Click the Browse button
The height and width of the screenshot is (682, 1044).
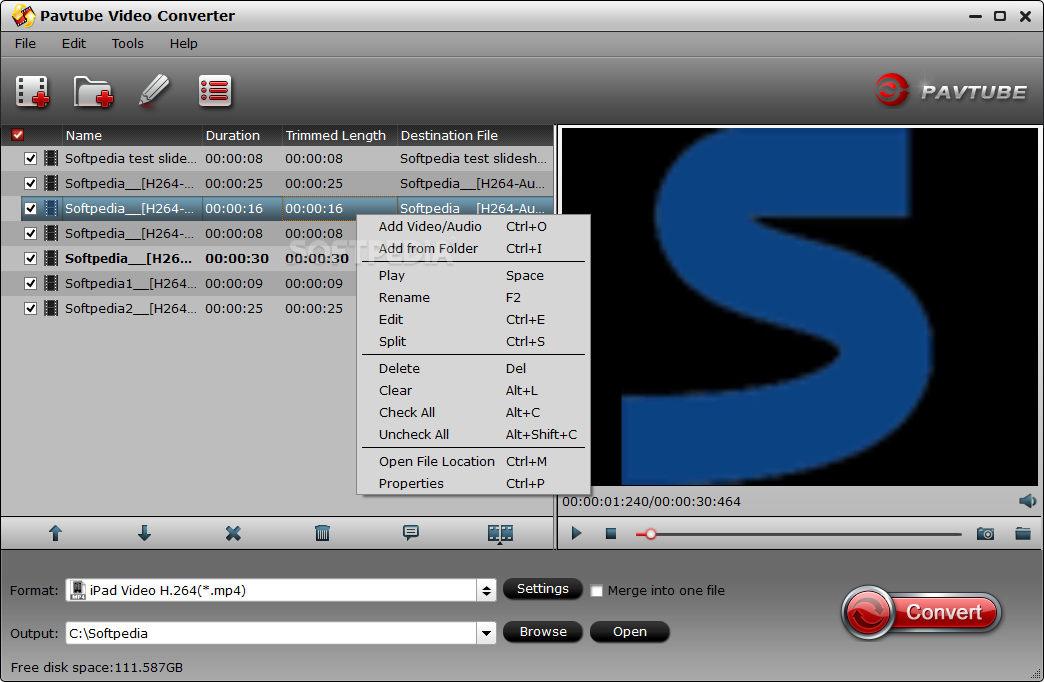pos(543,631)
